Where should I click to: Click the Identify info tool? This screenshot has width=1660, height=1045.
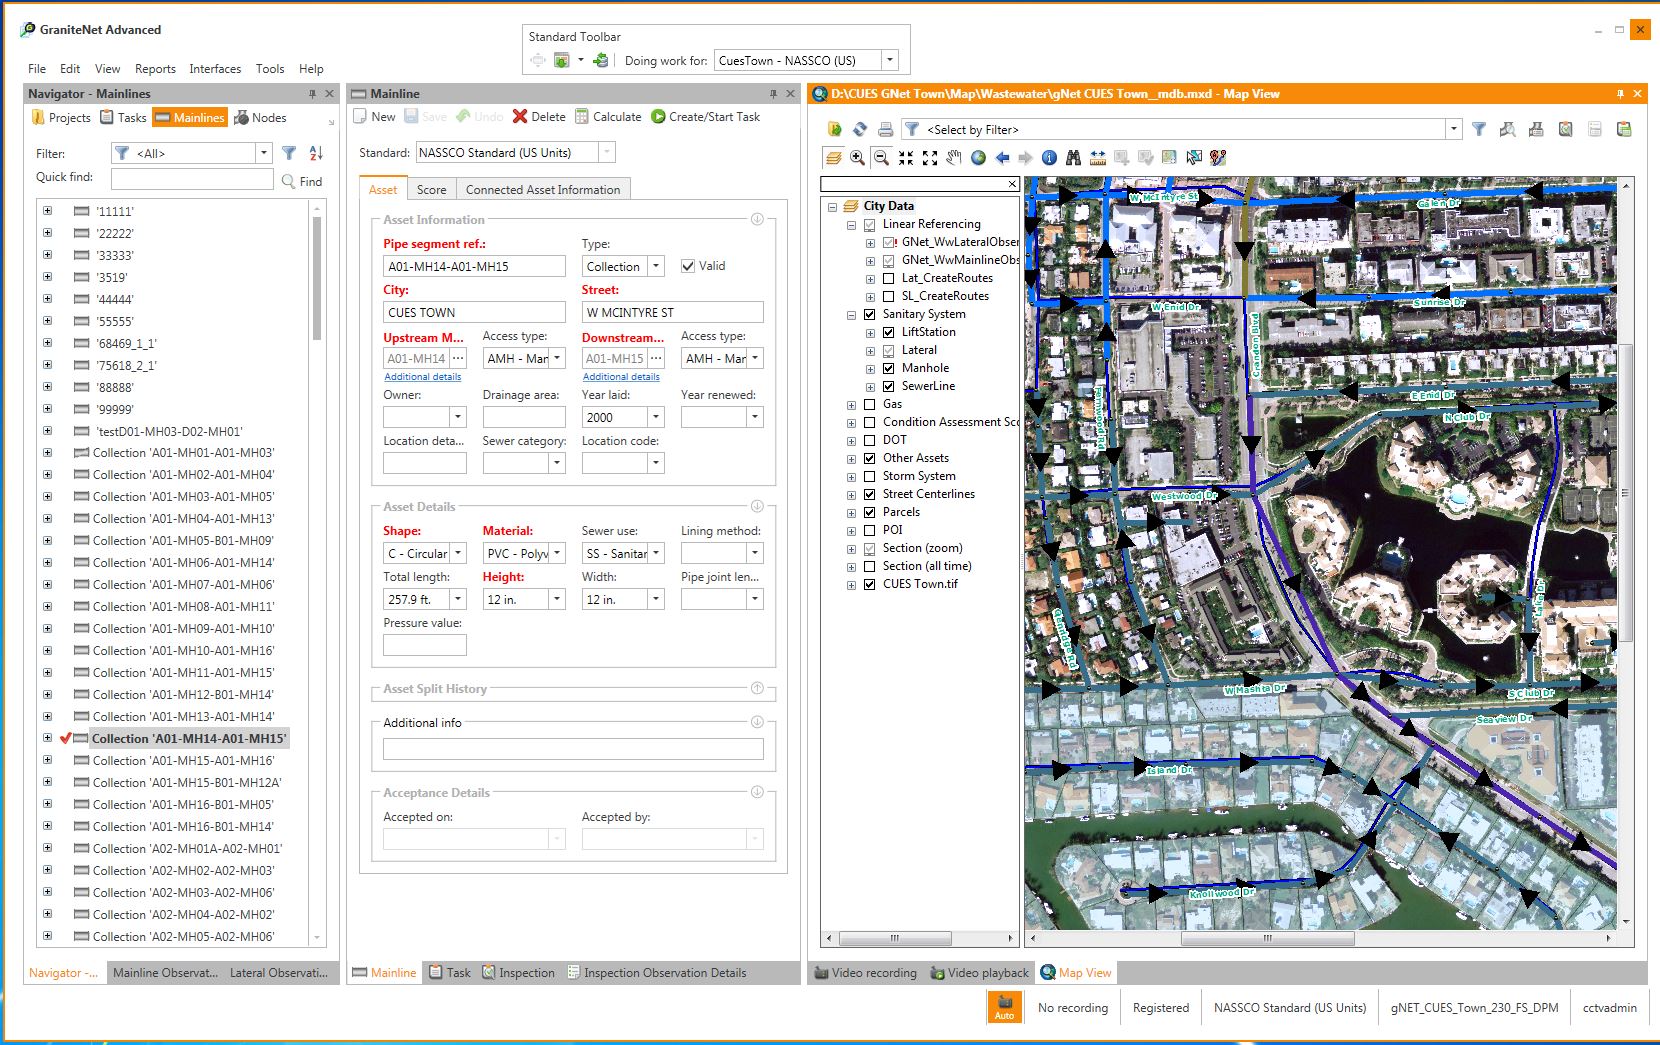tap(1048, 157)
